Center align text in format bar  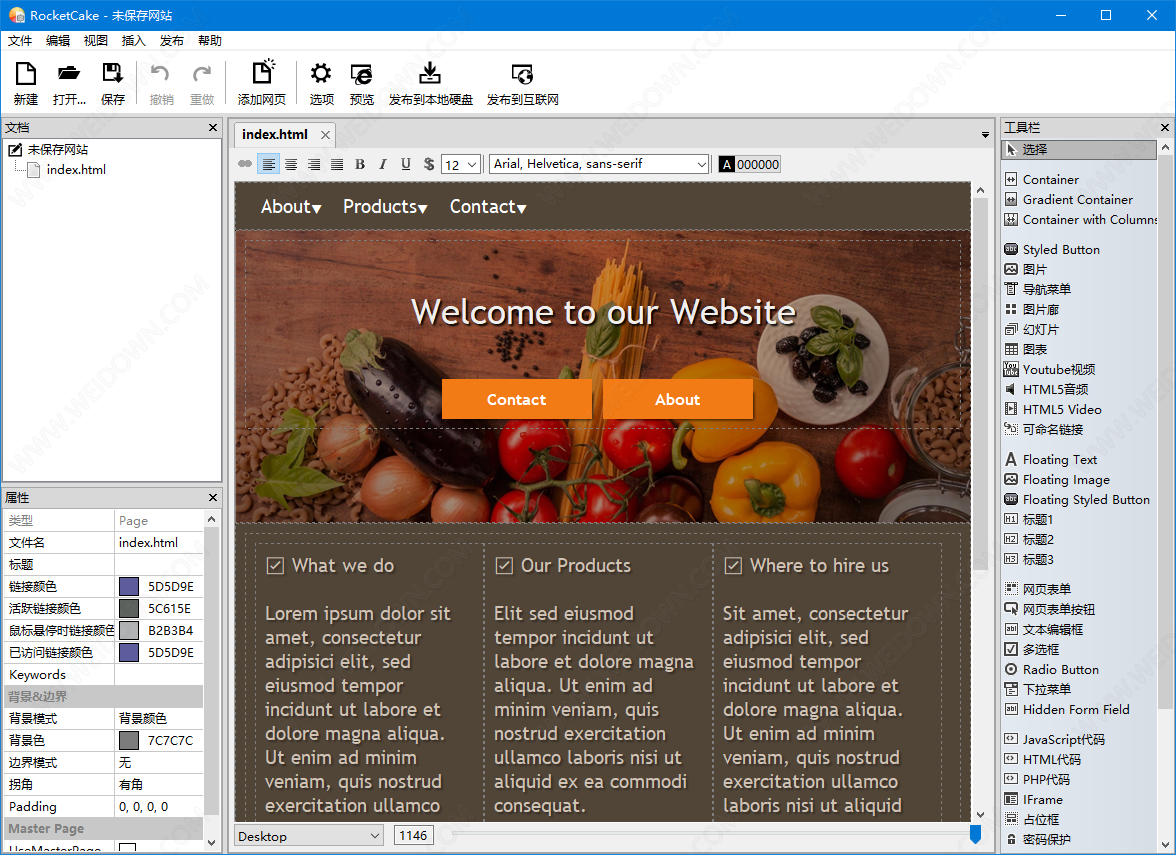[291, 164]
